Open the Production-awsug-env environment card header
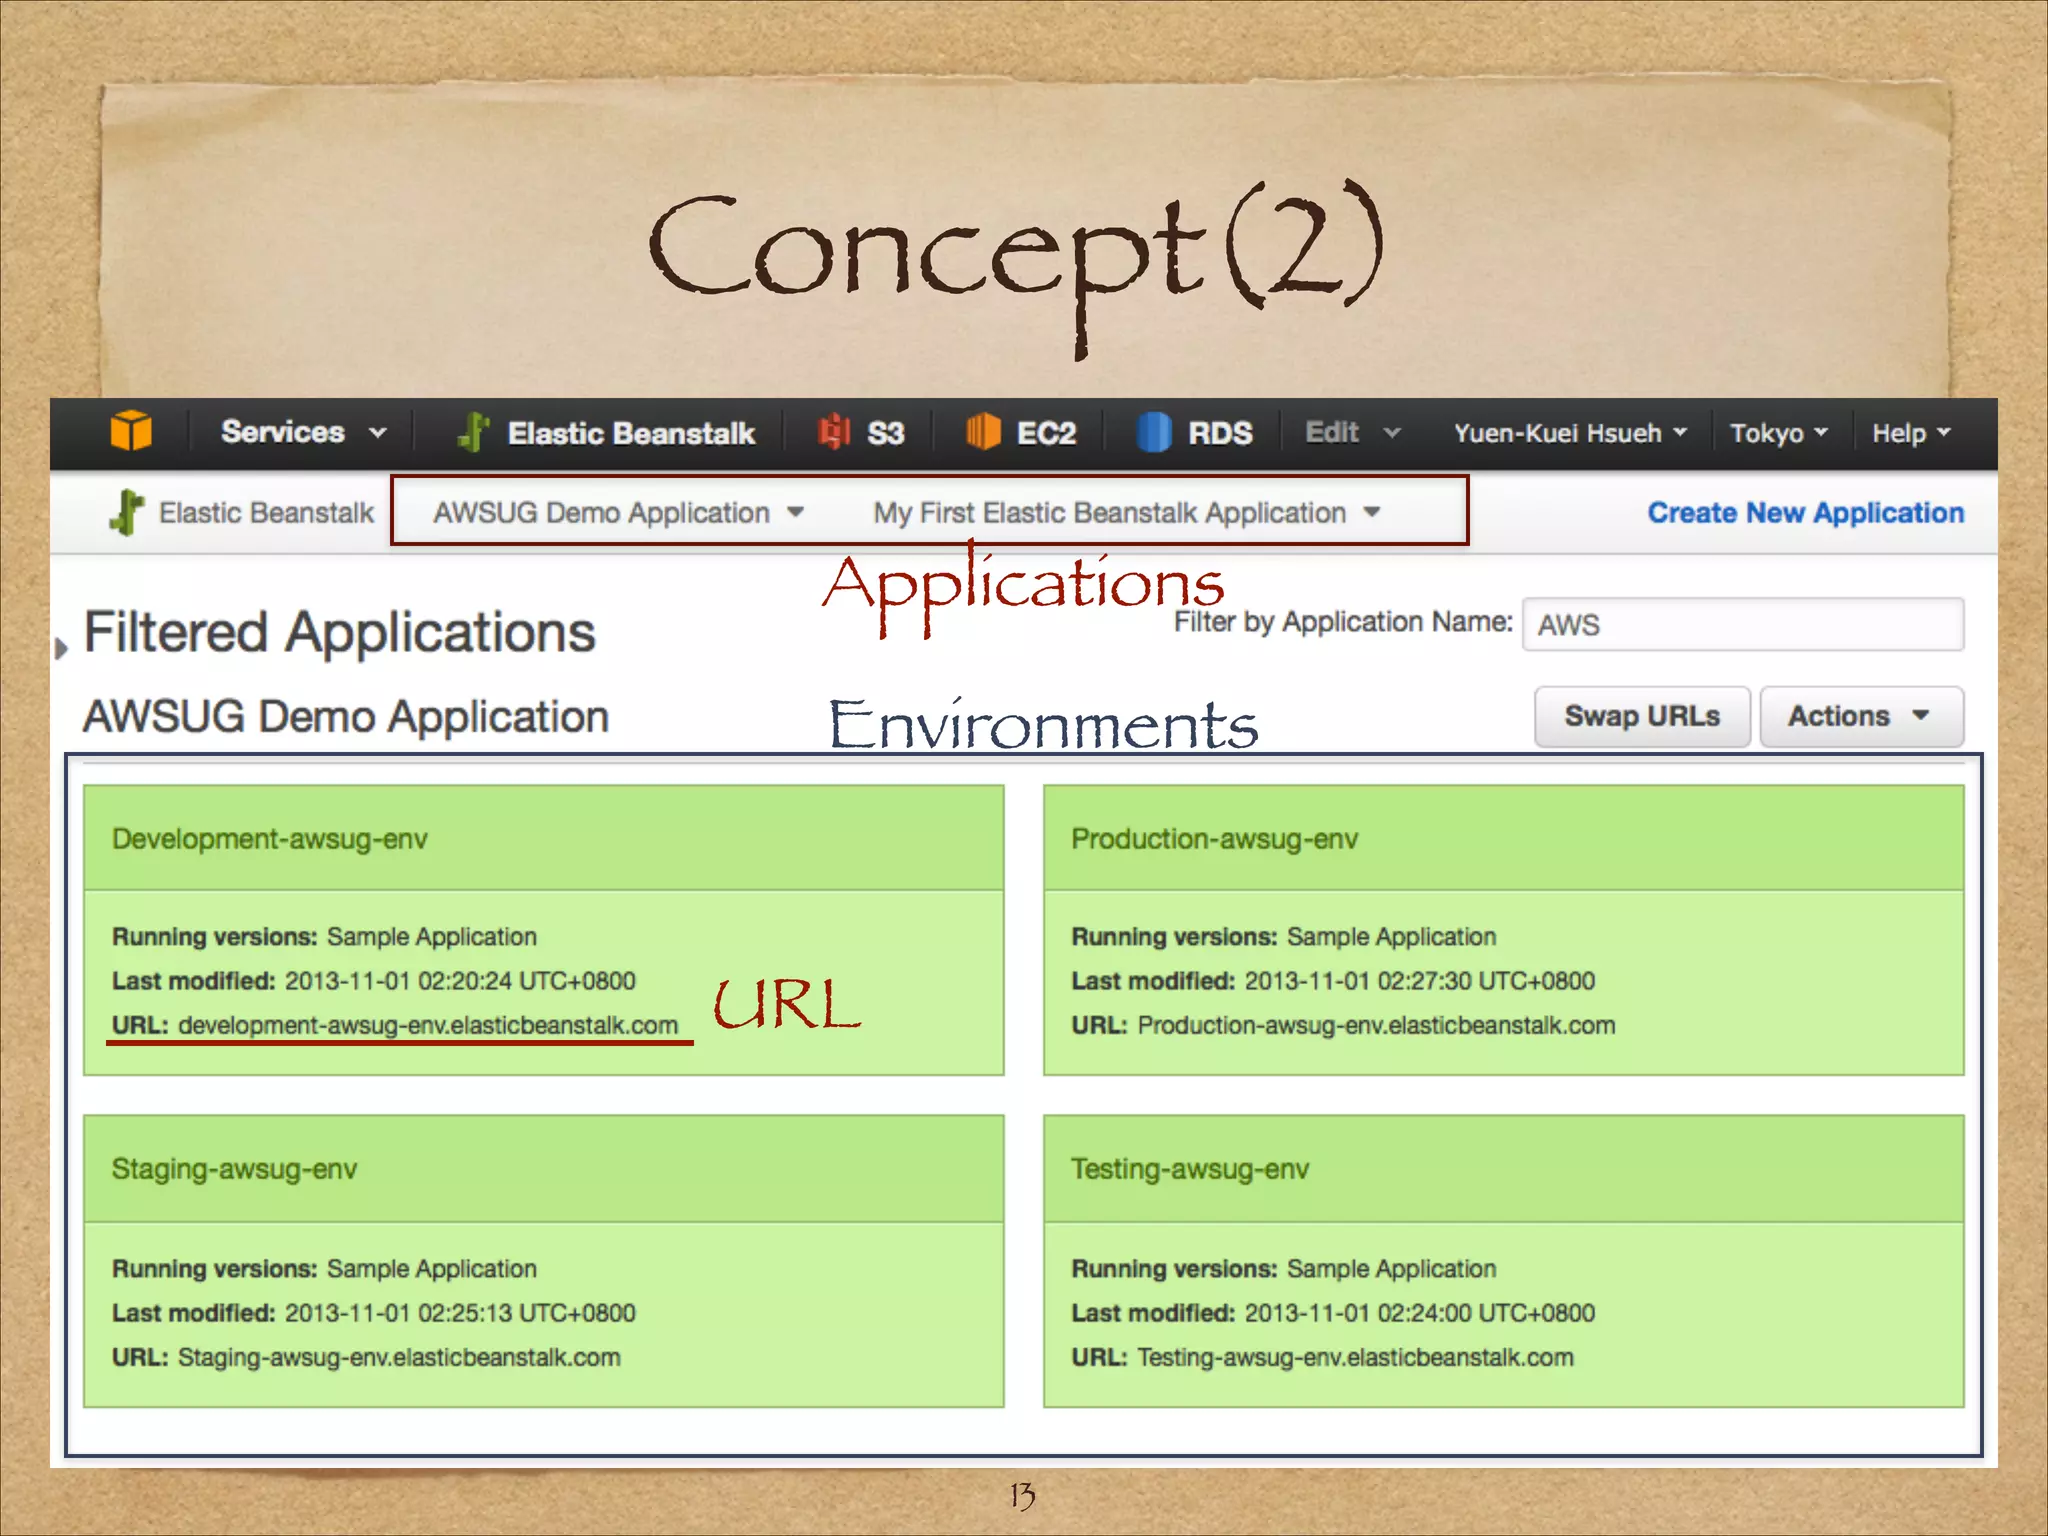 (x=1503, y=838)
